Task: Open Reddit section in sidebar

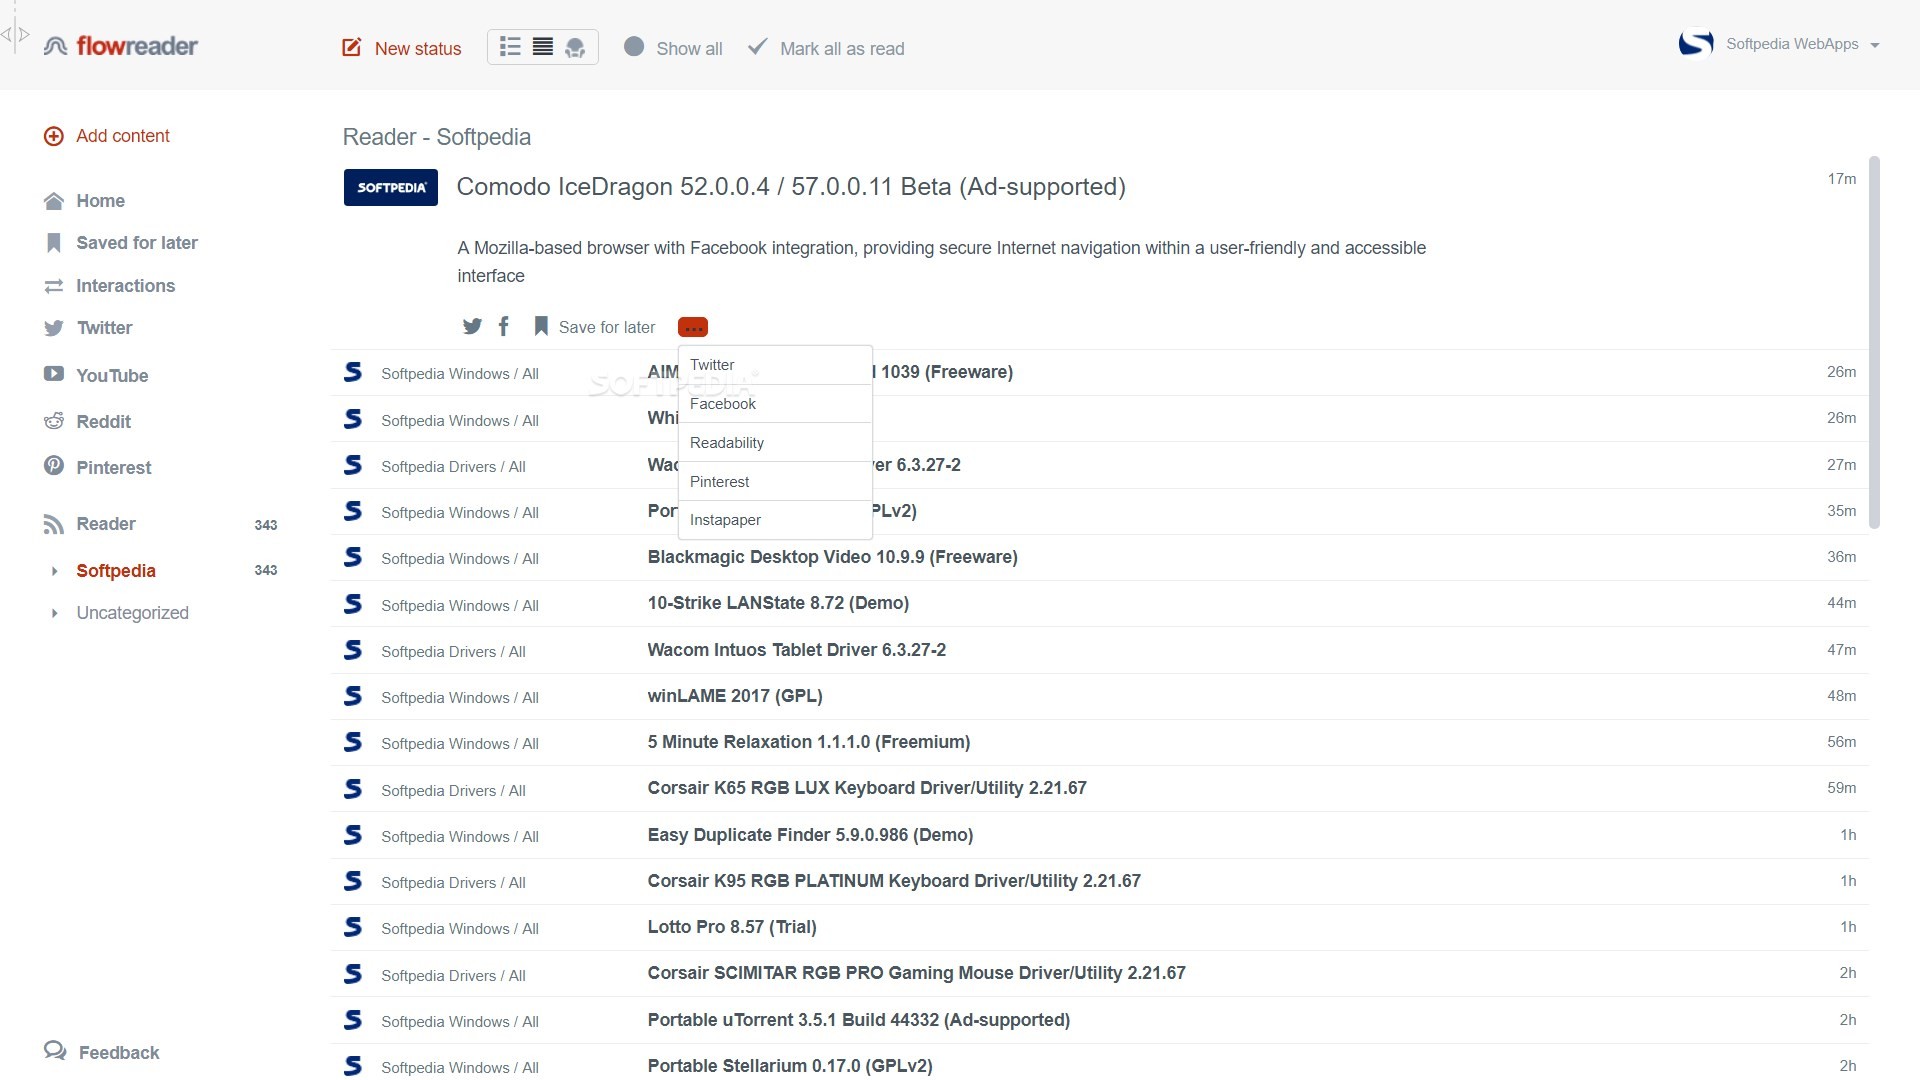Action: click(x=103, y=421)
